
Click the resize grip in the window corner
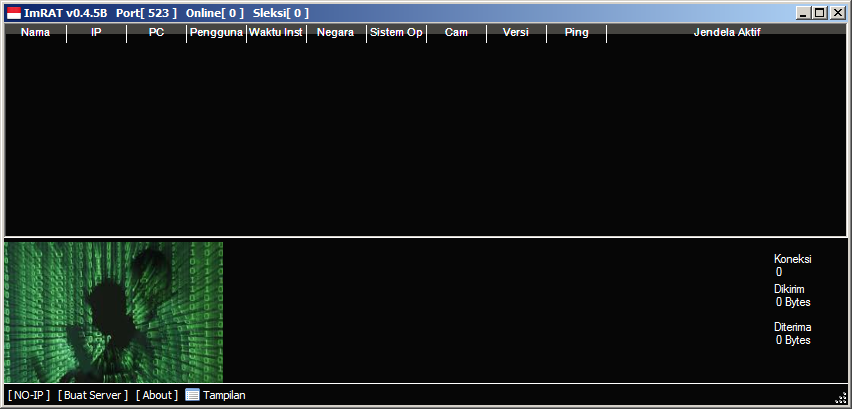pyautogui.click(x=840, y=399)
